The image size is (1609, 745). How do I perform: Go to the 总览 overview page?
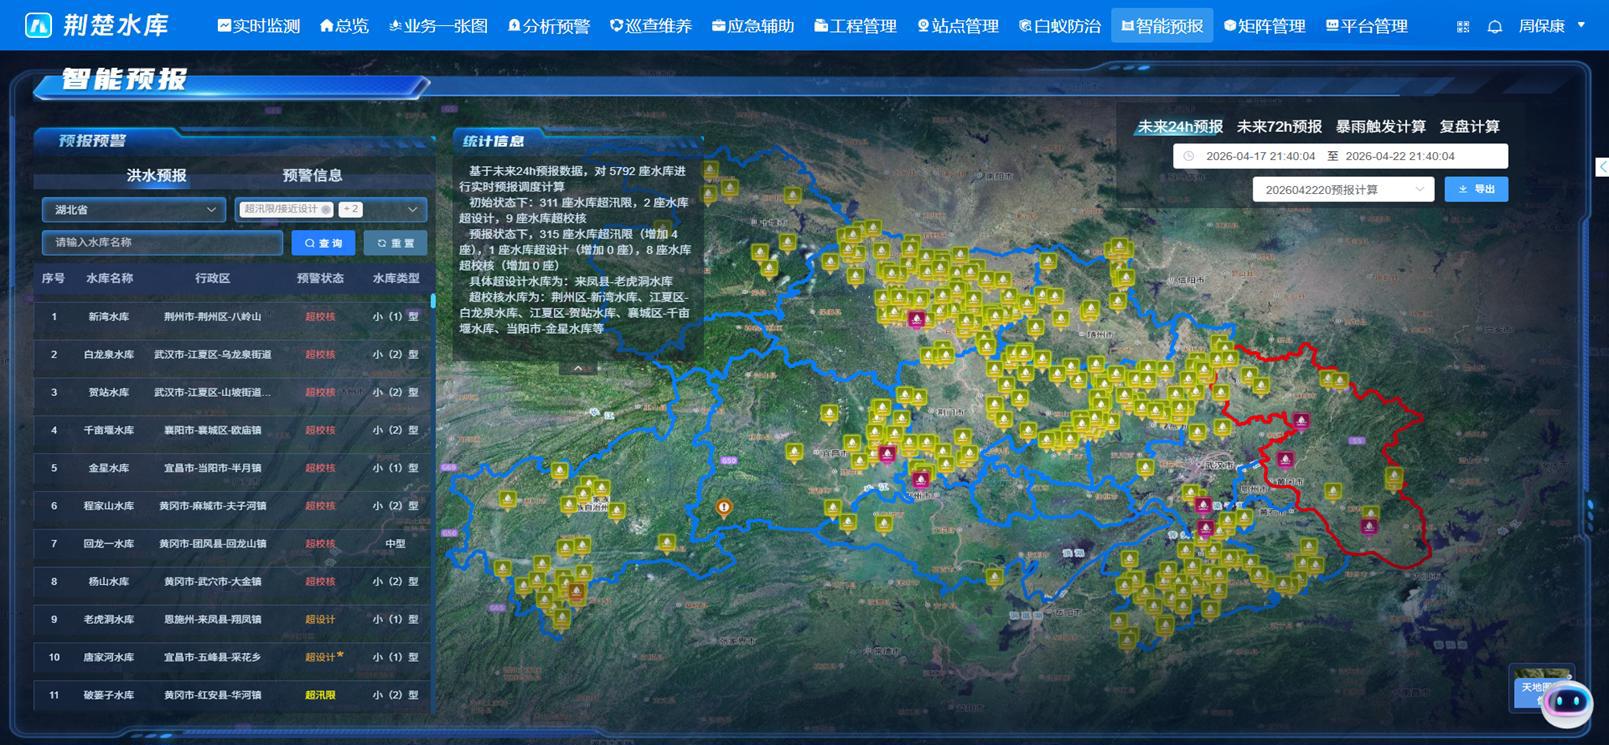coord(344,26)
